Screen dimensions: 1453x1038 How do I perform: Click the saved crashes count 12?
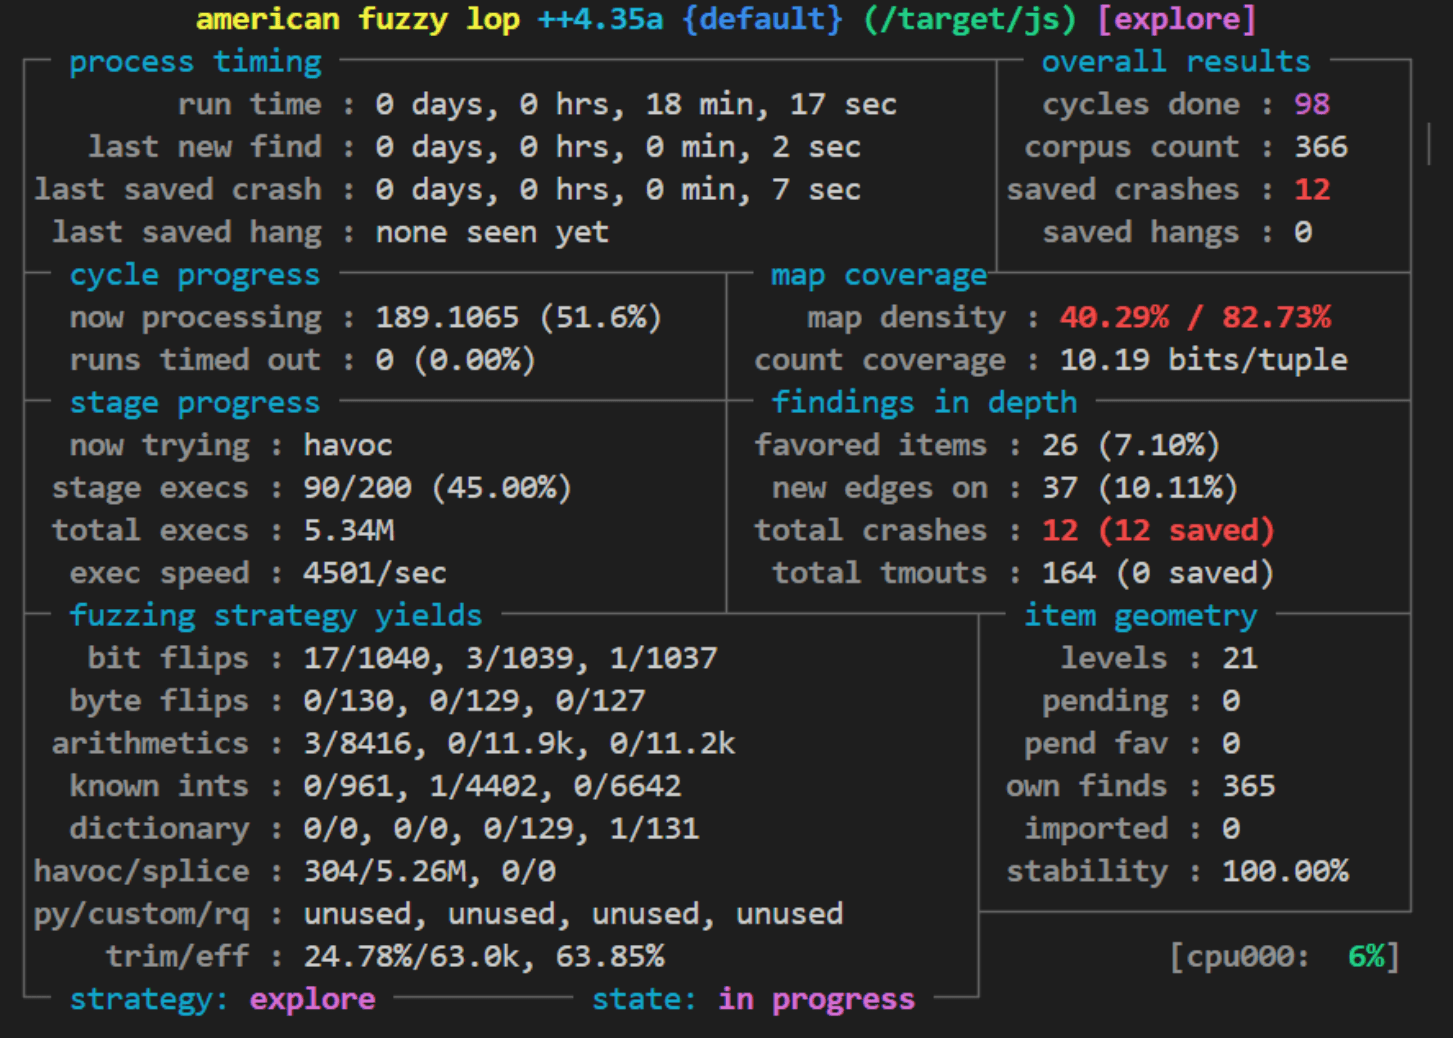[1311, 189]
